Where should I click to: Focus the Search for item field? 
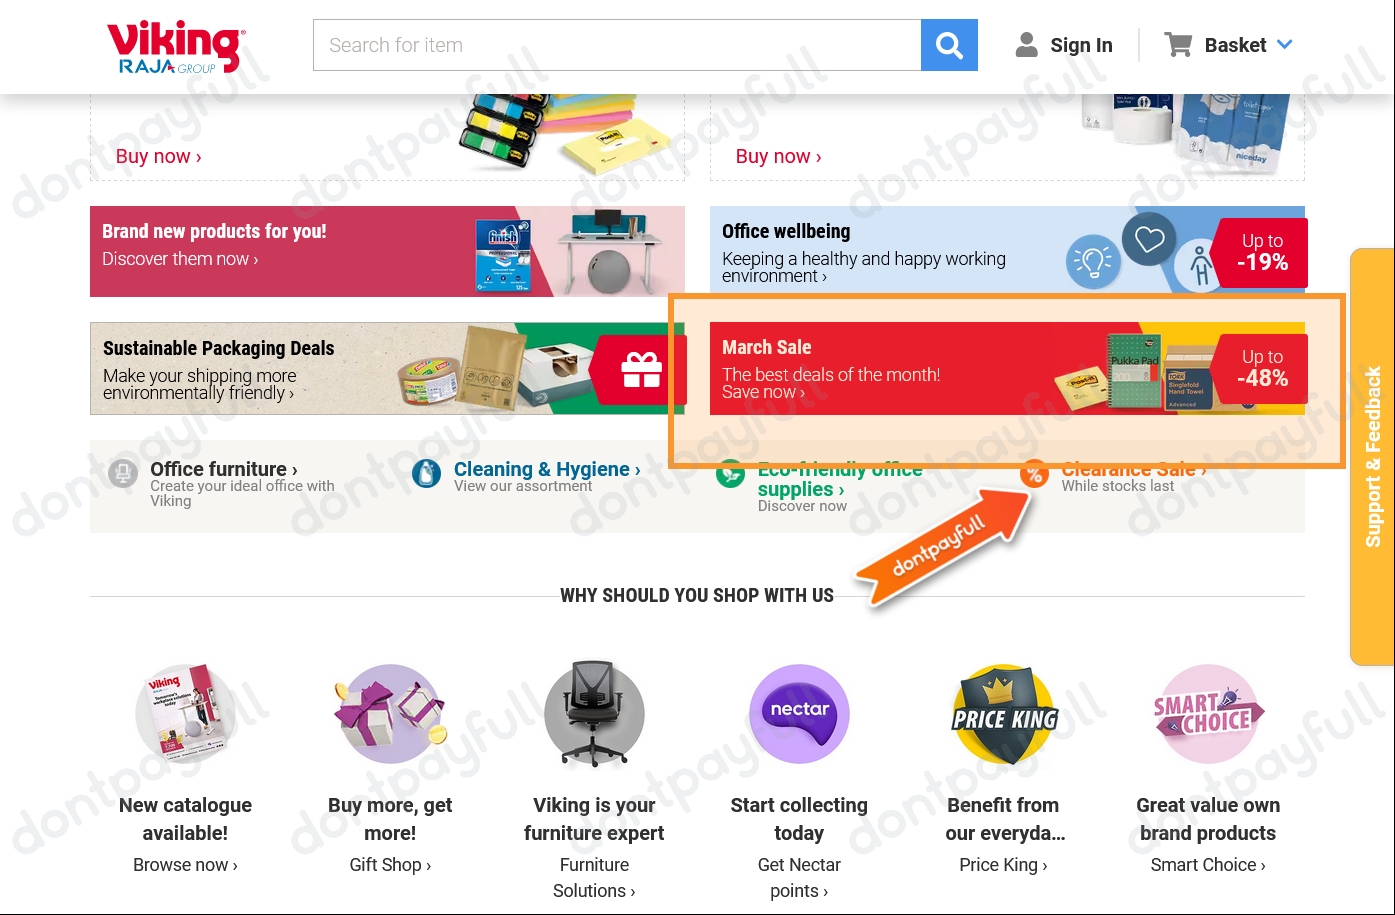click(x=617, y=45)
